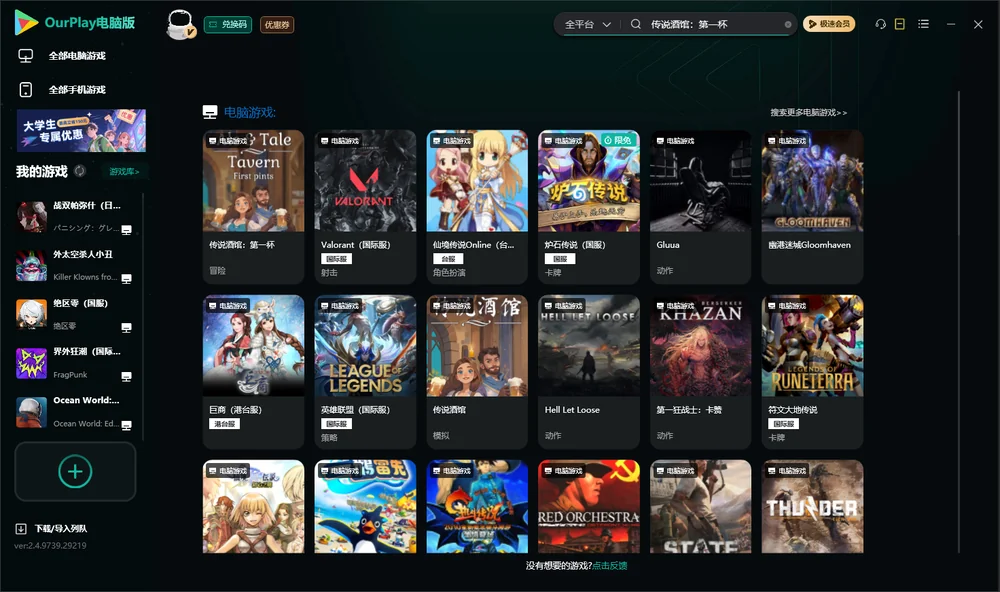Click 国际服 tag under 英雄联盟
Image resolution: width=1000 pixels, height=592 pixels.
(x=336, y=424)
